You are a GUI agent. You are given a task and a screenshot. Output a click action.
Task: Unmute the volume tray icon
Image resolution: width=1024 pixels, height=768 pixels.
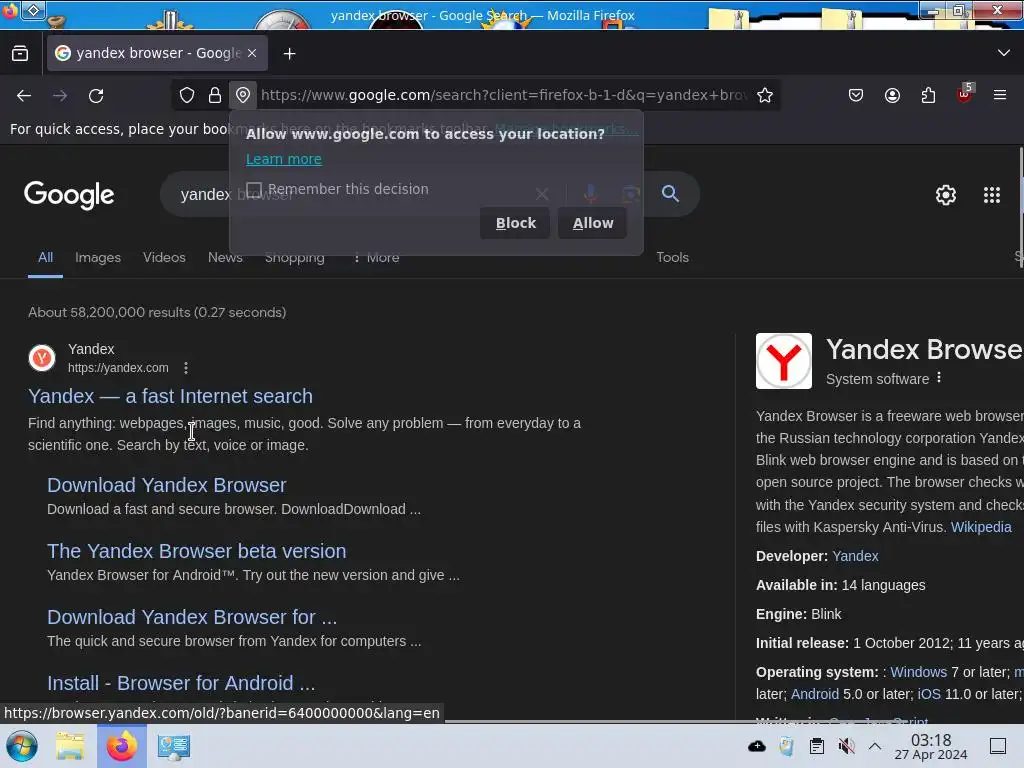846,746
